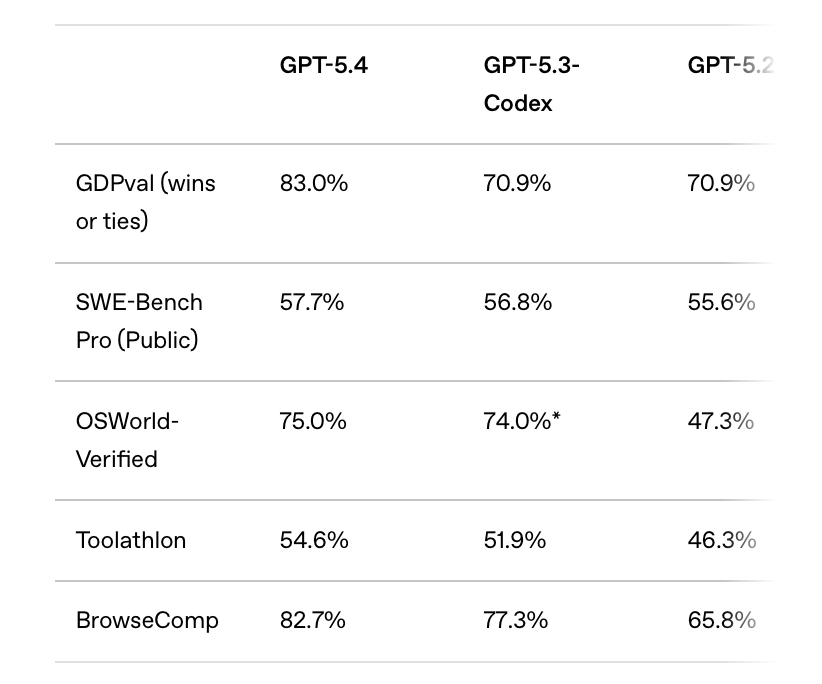Screen dimensions: 822x684
Task: Click the 47.3% OSWorld value
Action: click(721, 421)
